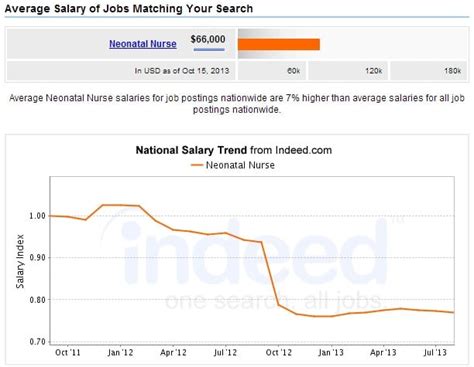The image size is (474, 367).
Task: Click Oct '12 on the time axis
Action: 278,353
